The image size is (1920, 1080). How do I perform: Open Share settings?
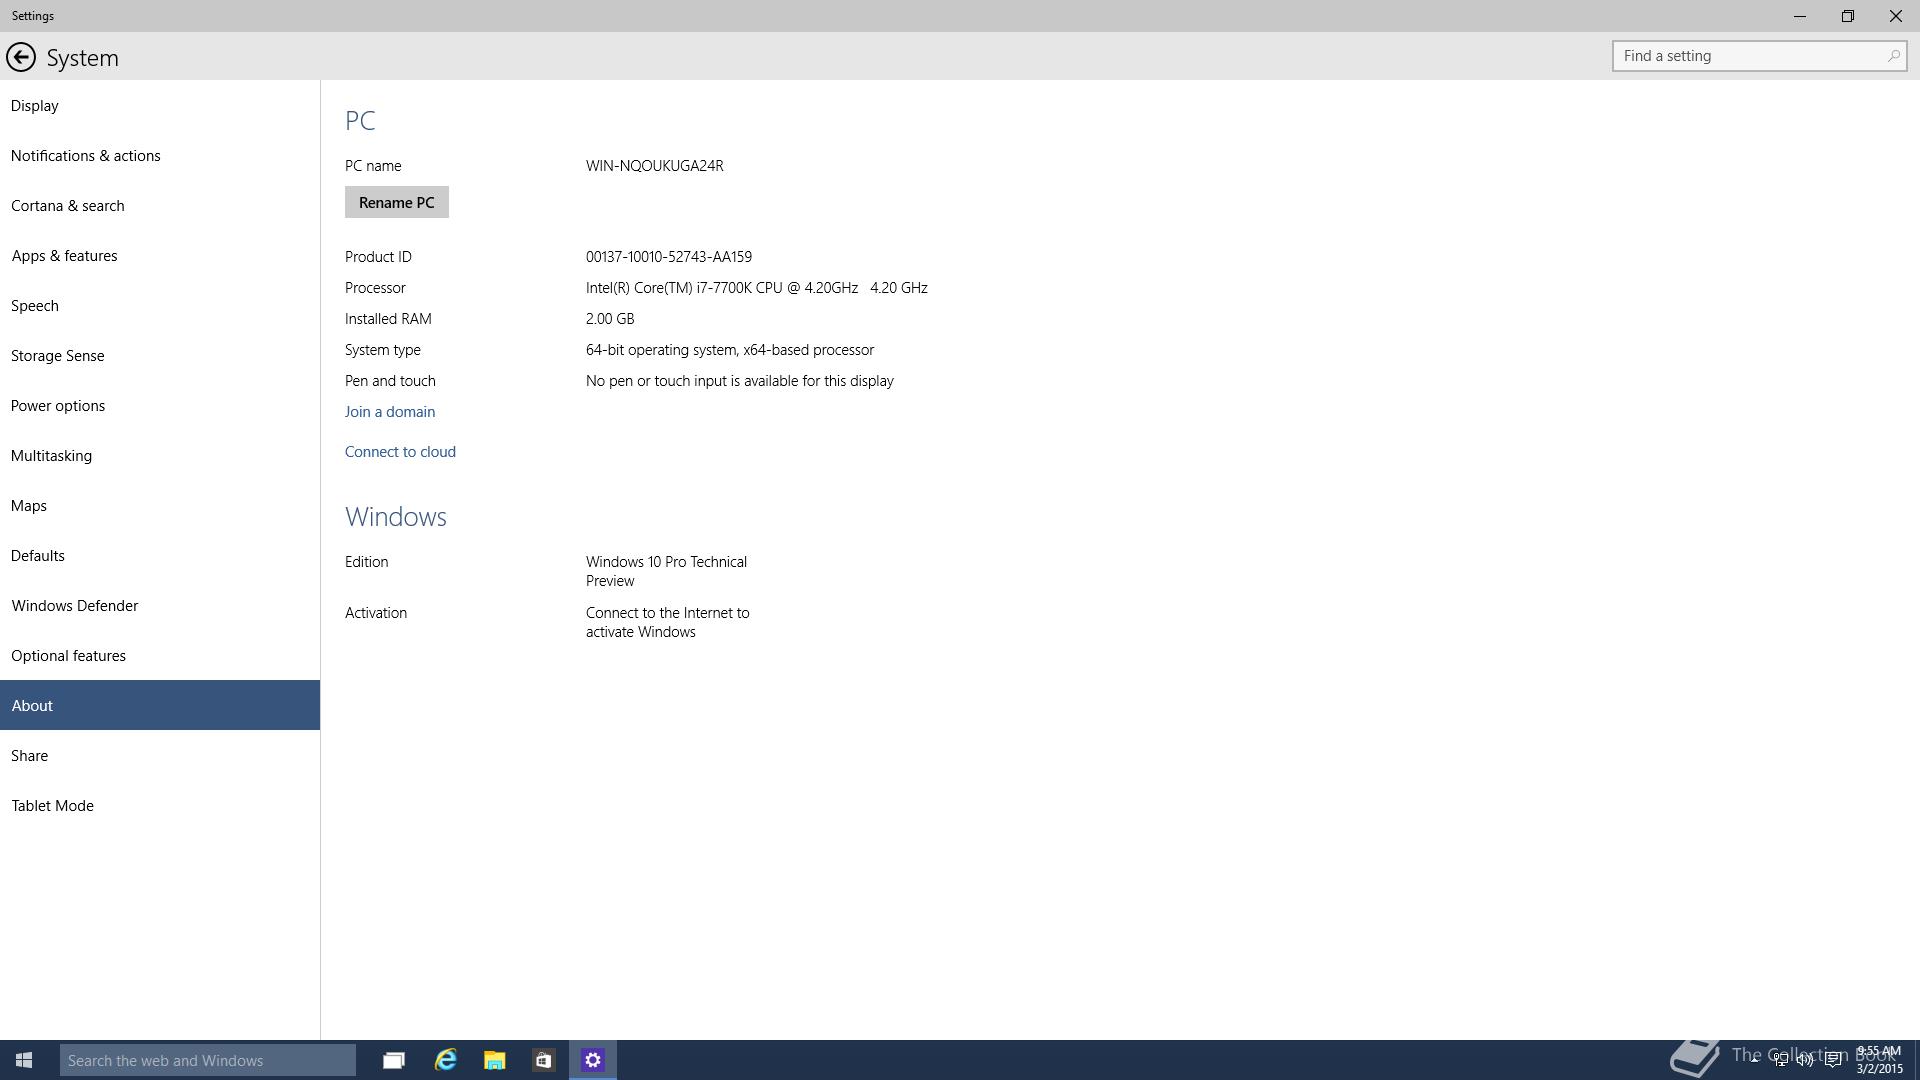[160, 755]
